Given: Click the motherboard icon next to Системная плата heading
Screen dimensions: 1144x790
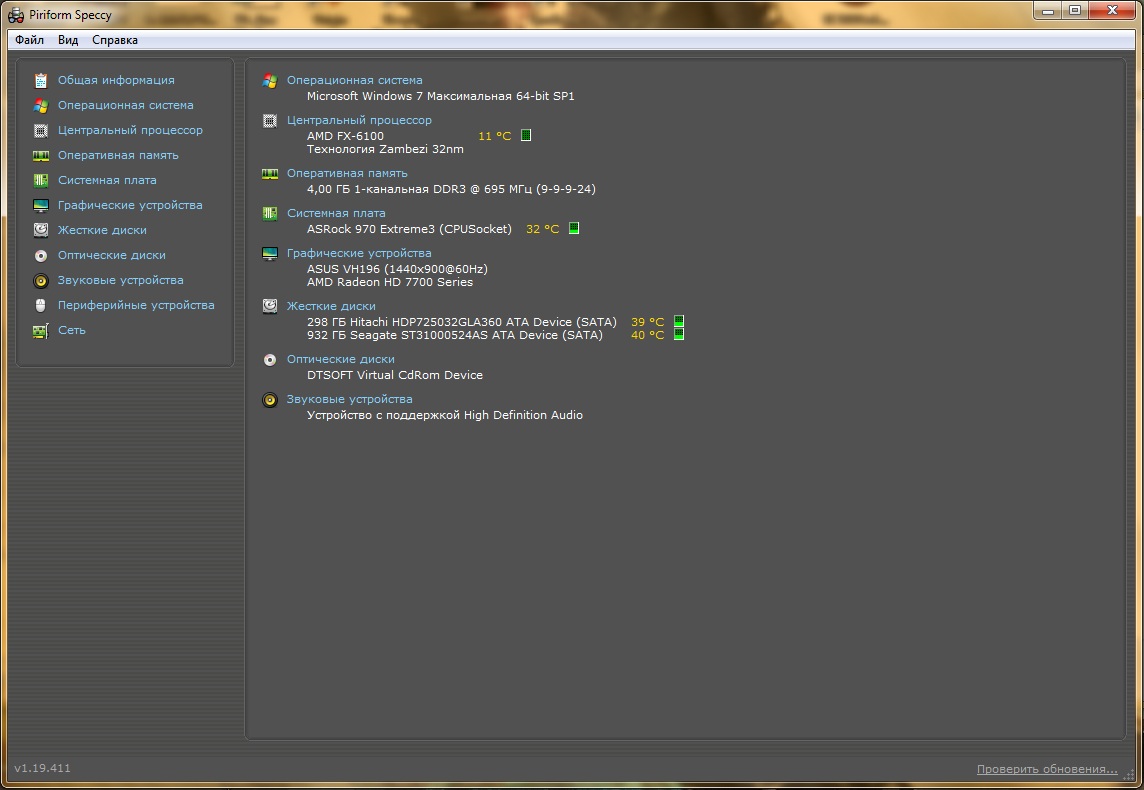Looking at the screenshot, I should tap(270, 213).
